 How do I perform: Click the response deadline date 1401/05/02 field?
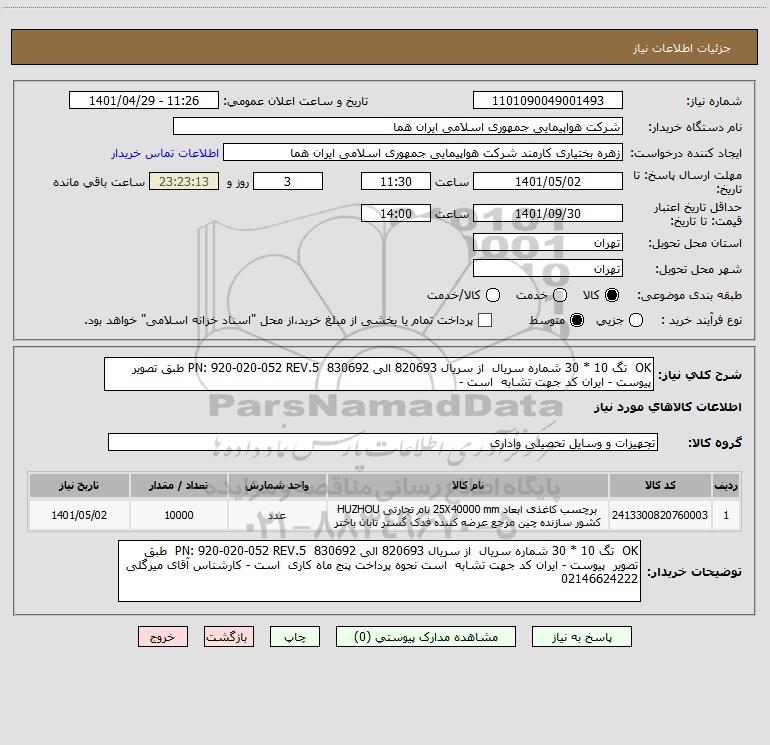coord(548,182)
